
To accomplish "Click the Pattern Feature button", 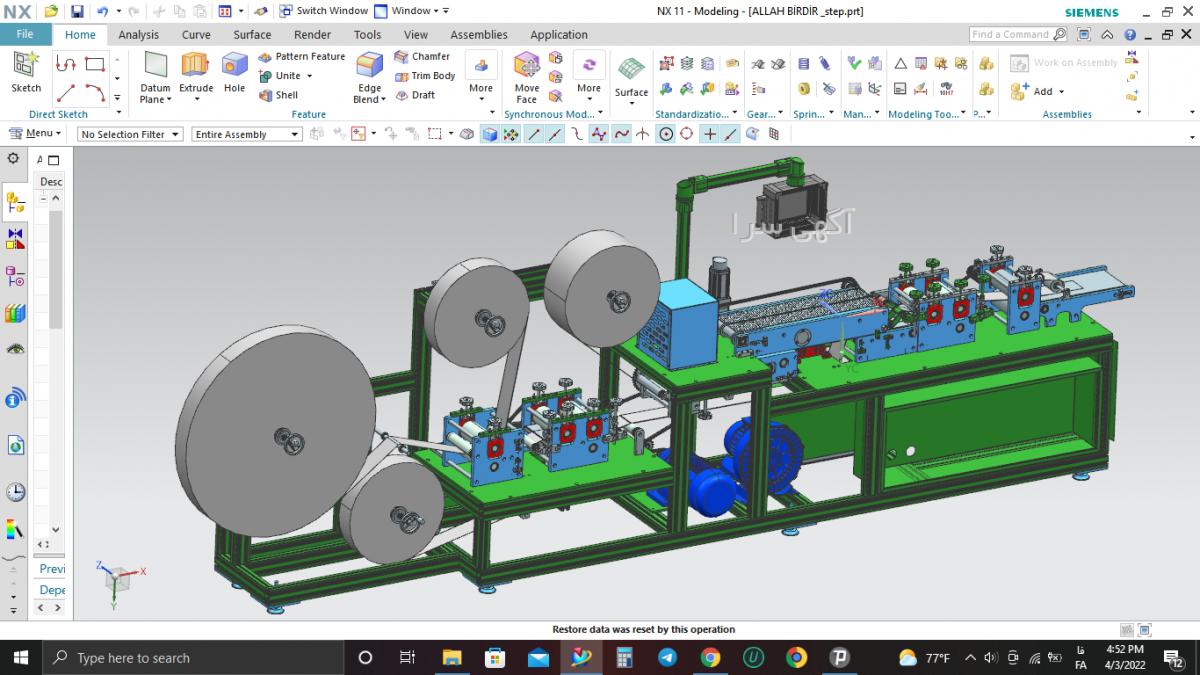I will pyautogui.click(x=302, y=57).
